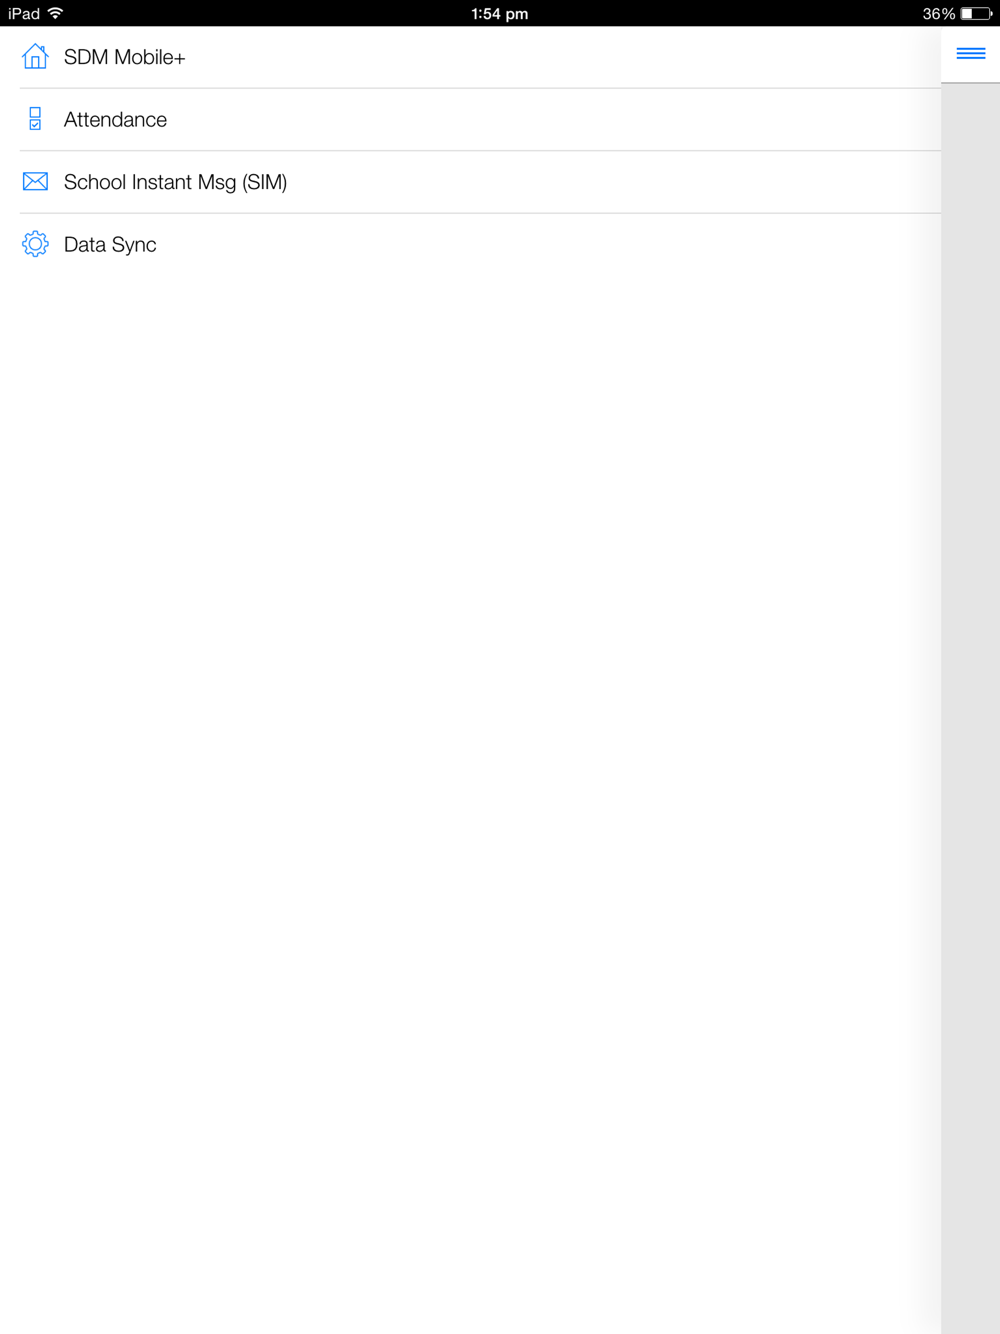The width and height of the screenshot is (1000, 1334).
Task: Tap the 36% battery percentage
Action: 938,14
